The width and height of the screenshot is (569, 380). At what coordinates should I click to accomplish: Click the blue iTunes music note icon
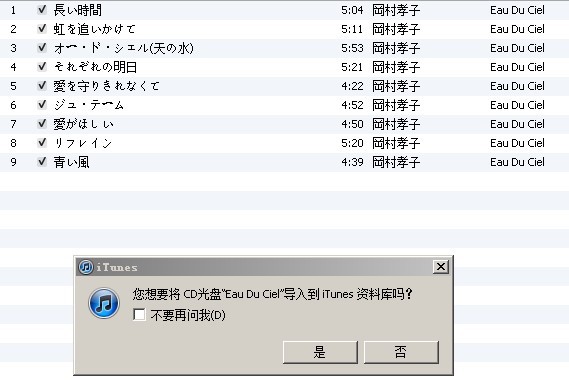pos(104,303)
